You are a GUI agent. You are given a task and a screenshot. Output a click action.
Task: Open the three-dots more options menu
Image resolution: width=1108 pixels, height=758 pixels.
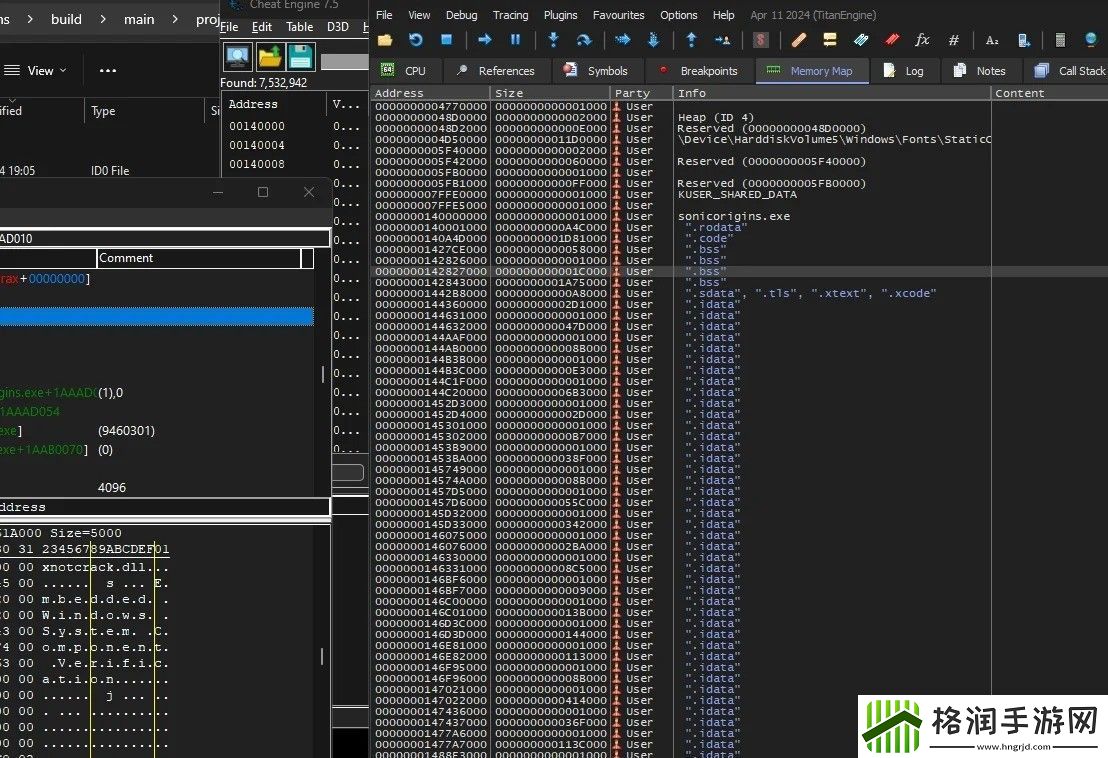click(x=108, y=71)
